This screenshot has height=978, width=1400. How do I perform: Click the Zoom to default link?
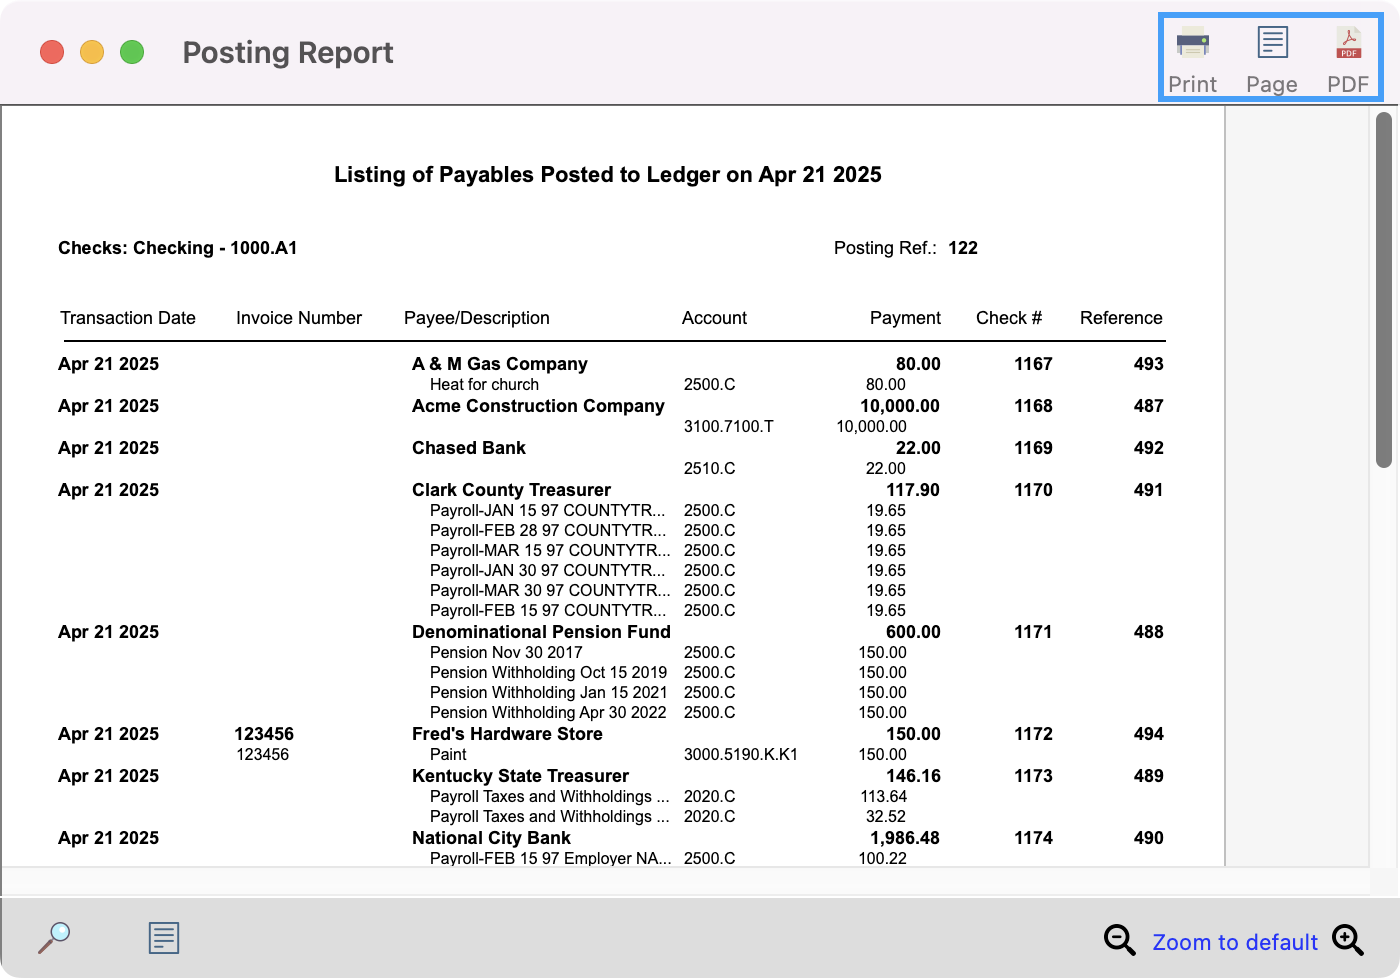point(1235,942)
